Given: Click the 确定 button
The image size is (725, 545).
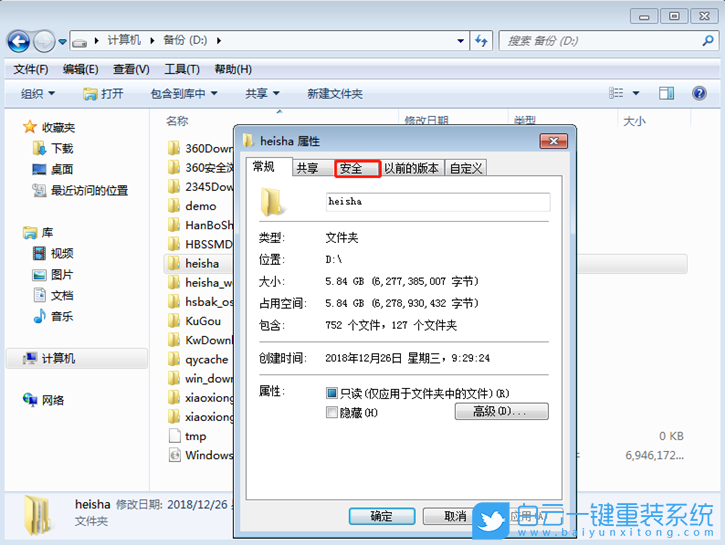Looking at the screenshot, I should click(381, 516).
